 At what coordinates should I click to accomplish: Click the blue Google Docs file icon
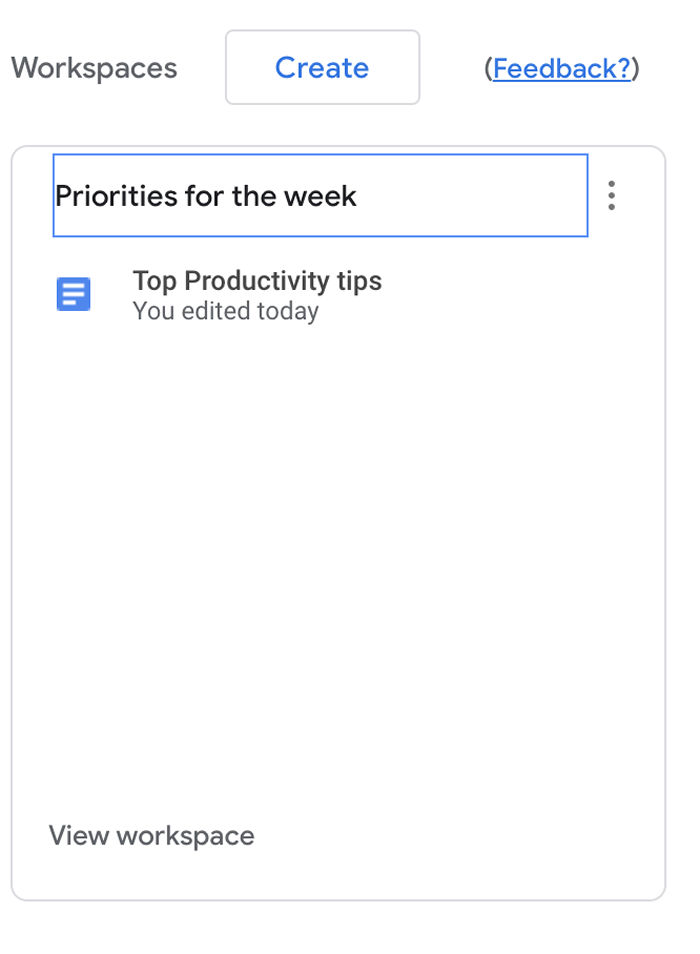[x=74, y=294]
